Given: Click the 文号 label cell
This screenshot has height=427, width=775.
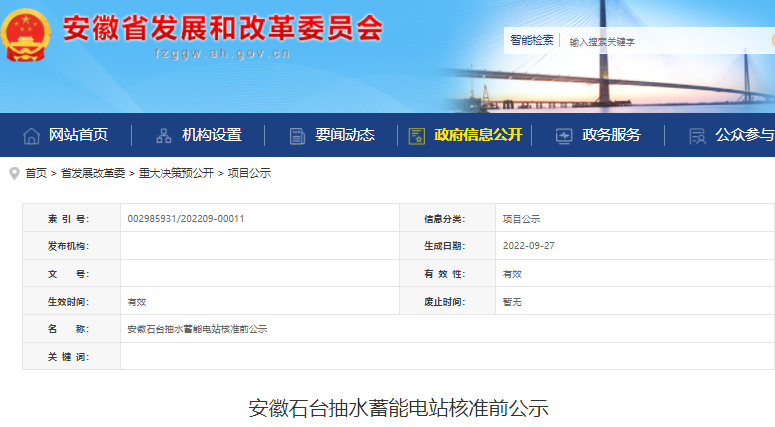Looking at the screenshot, I should [72, 273].
